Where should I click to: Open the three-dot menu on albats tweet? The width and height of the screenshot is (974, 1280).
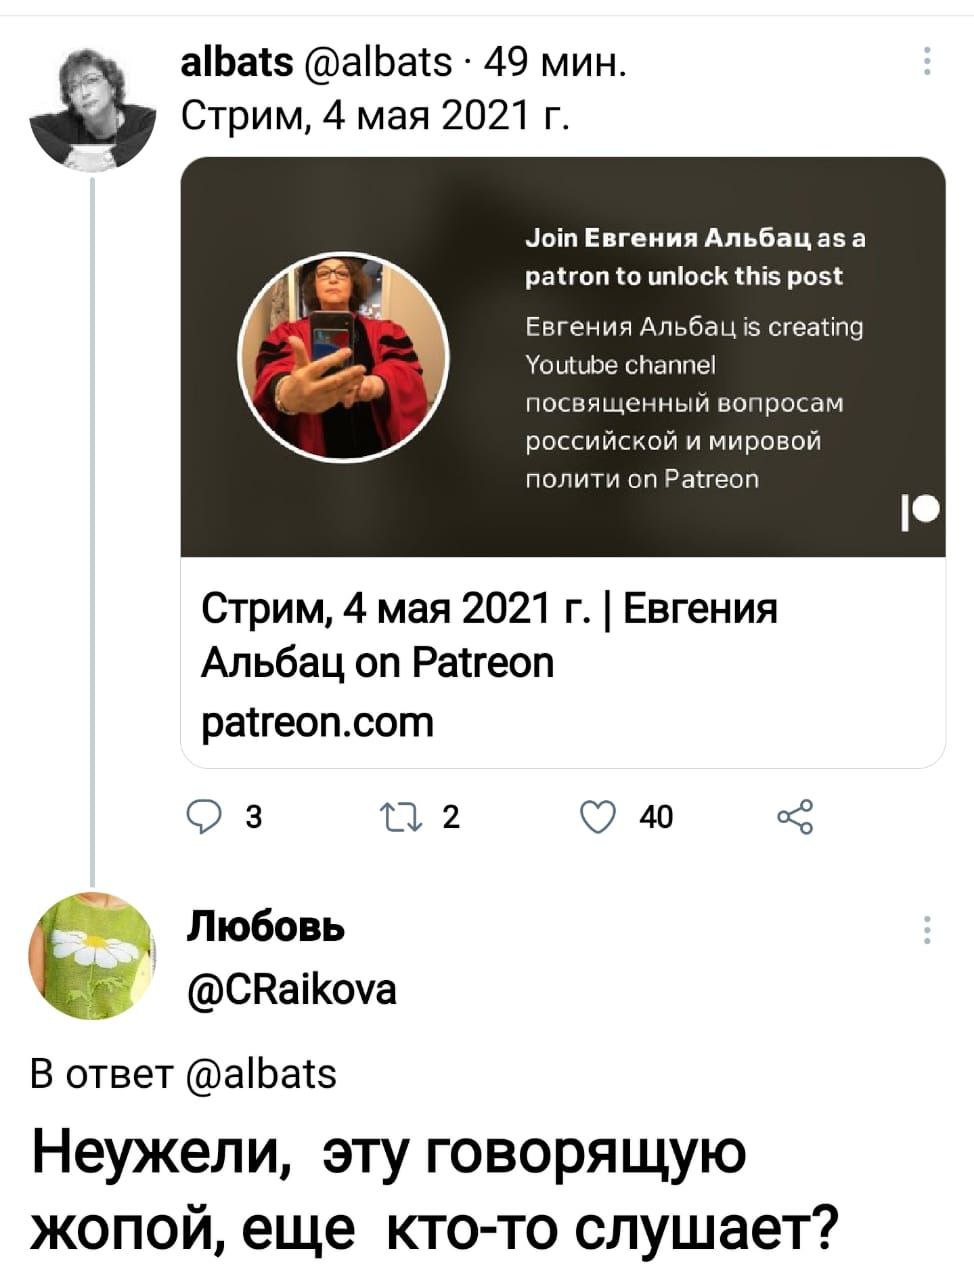coord(927,62)
